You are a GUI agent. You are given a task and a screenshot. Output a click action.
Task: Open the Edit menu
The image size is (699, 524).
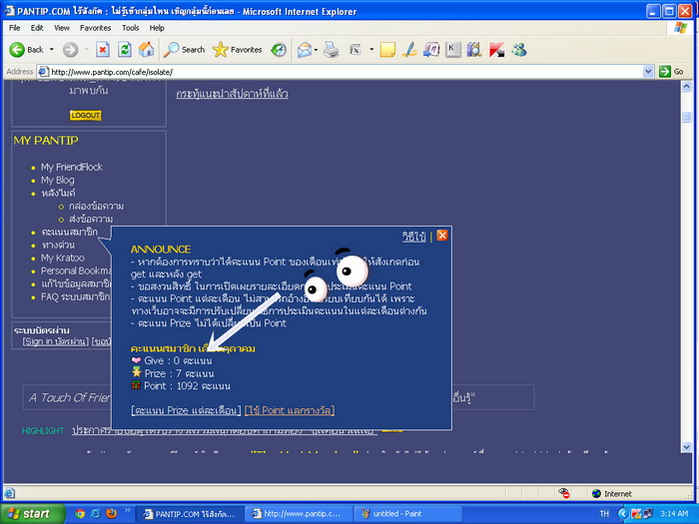coord(37,28)
